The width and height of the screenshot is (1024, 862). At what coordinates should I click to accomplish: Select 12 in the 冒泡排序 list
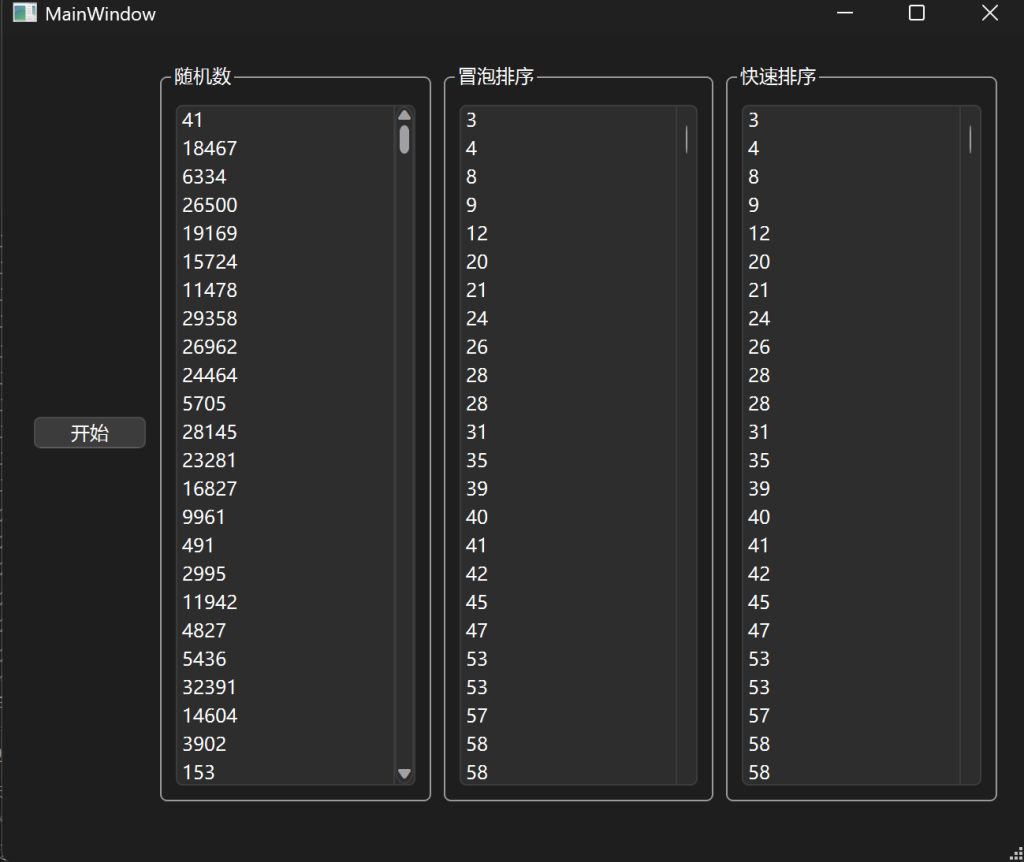click(477, 233)
